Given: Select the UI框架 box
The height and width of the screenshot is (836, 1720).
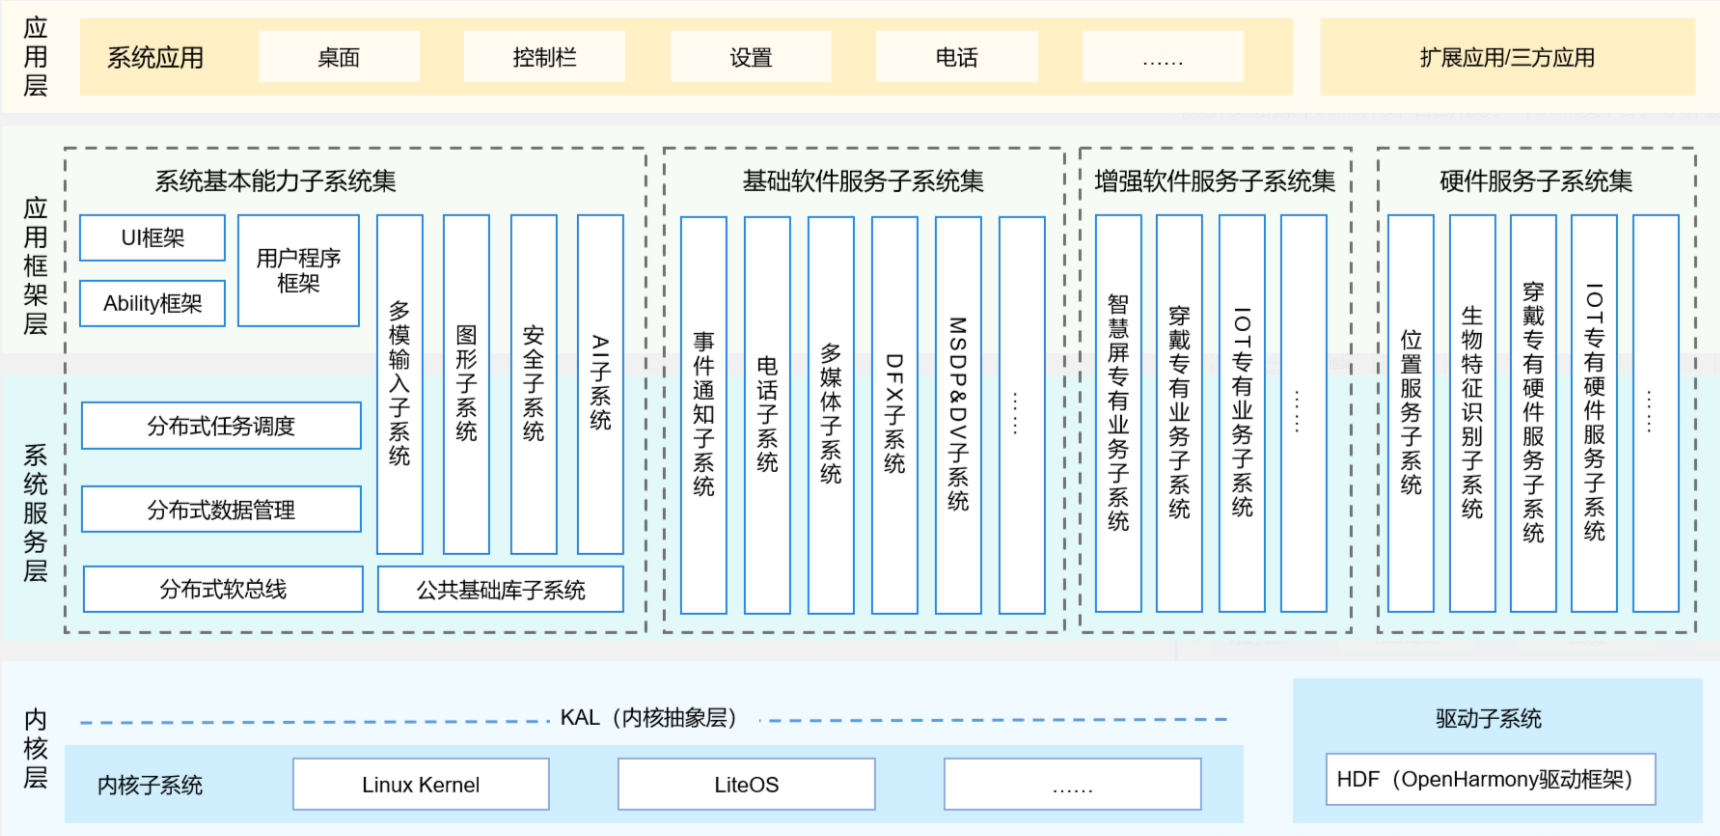Looking at the screenshot, I should point(153,238).
